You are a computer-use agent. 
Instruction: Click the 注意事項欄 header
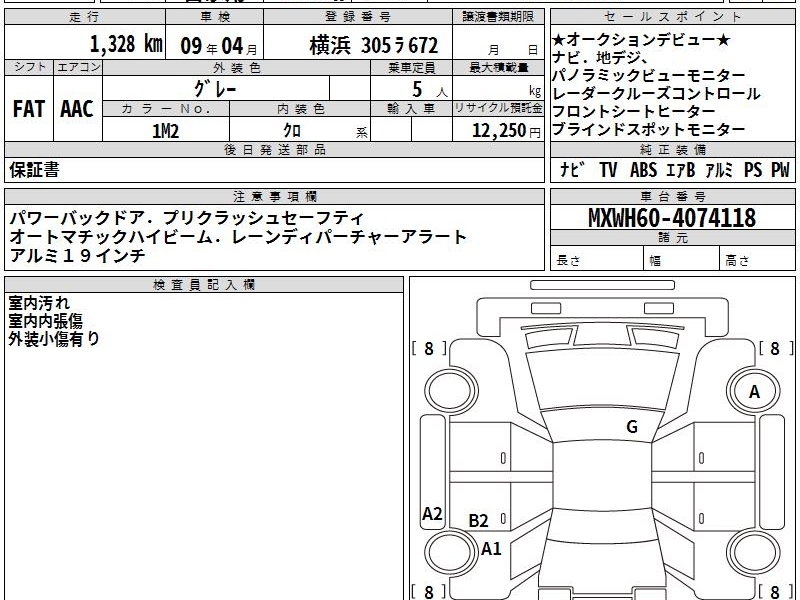coord(274,196)
